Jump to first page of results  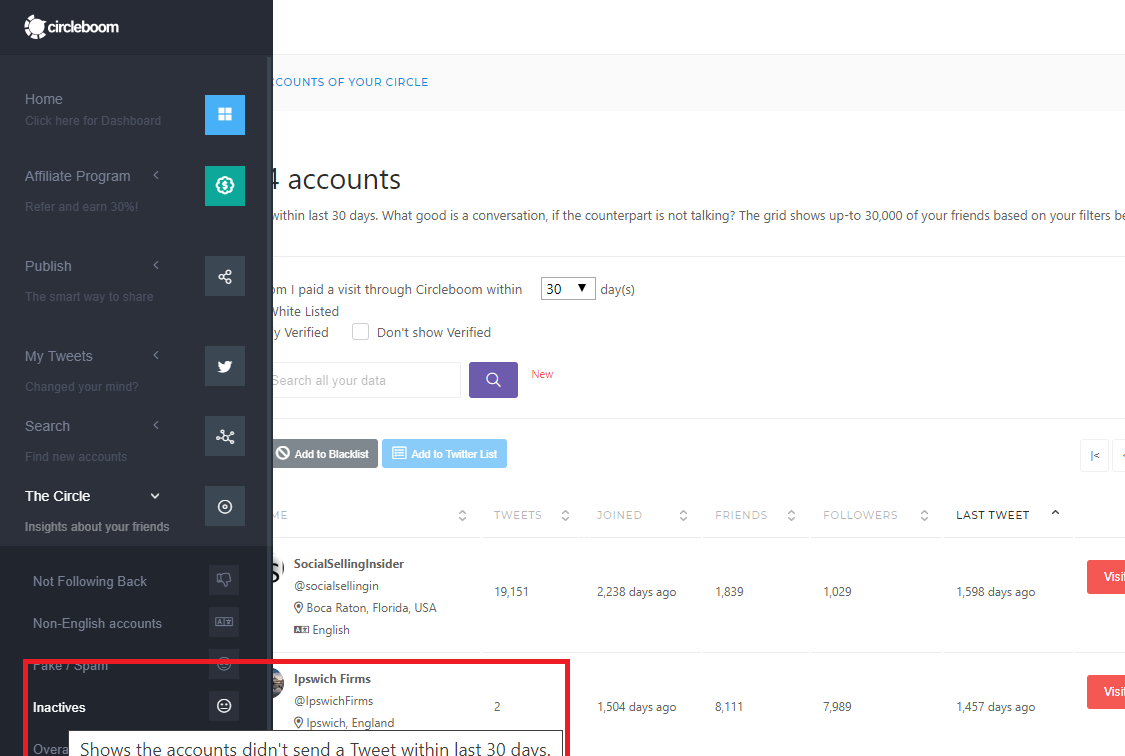[x=1095, y=455]
